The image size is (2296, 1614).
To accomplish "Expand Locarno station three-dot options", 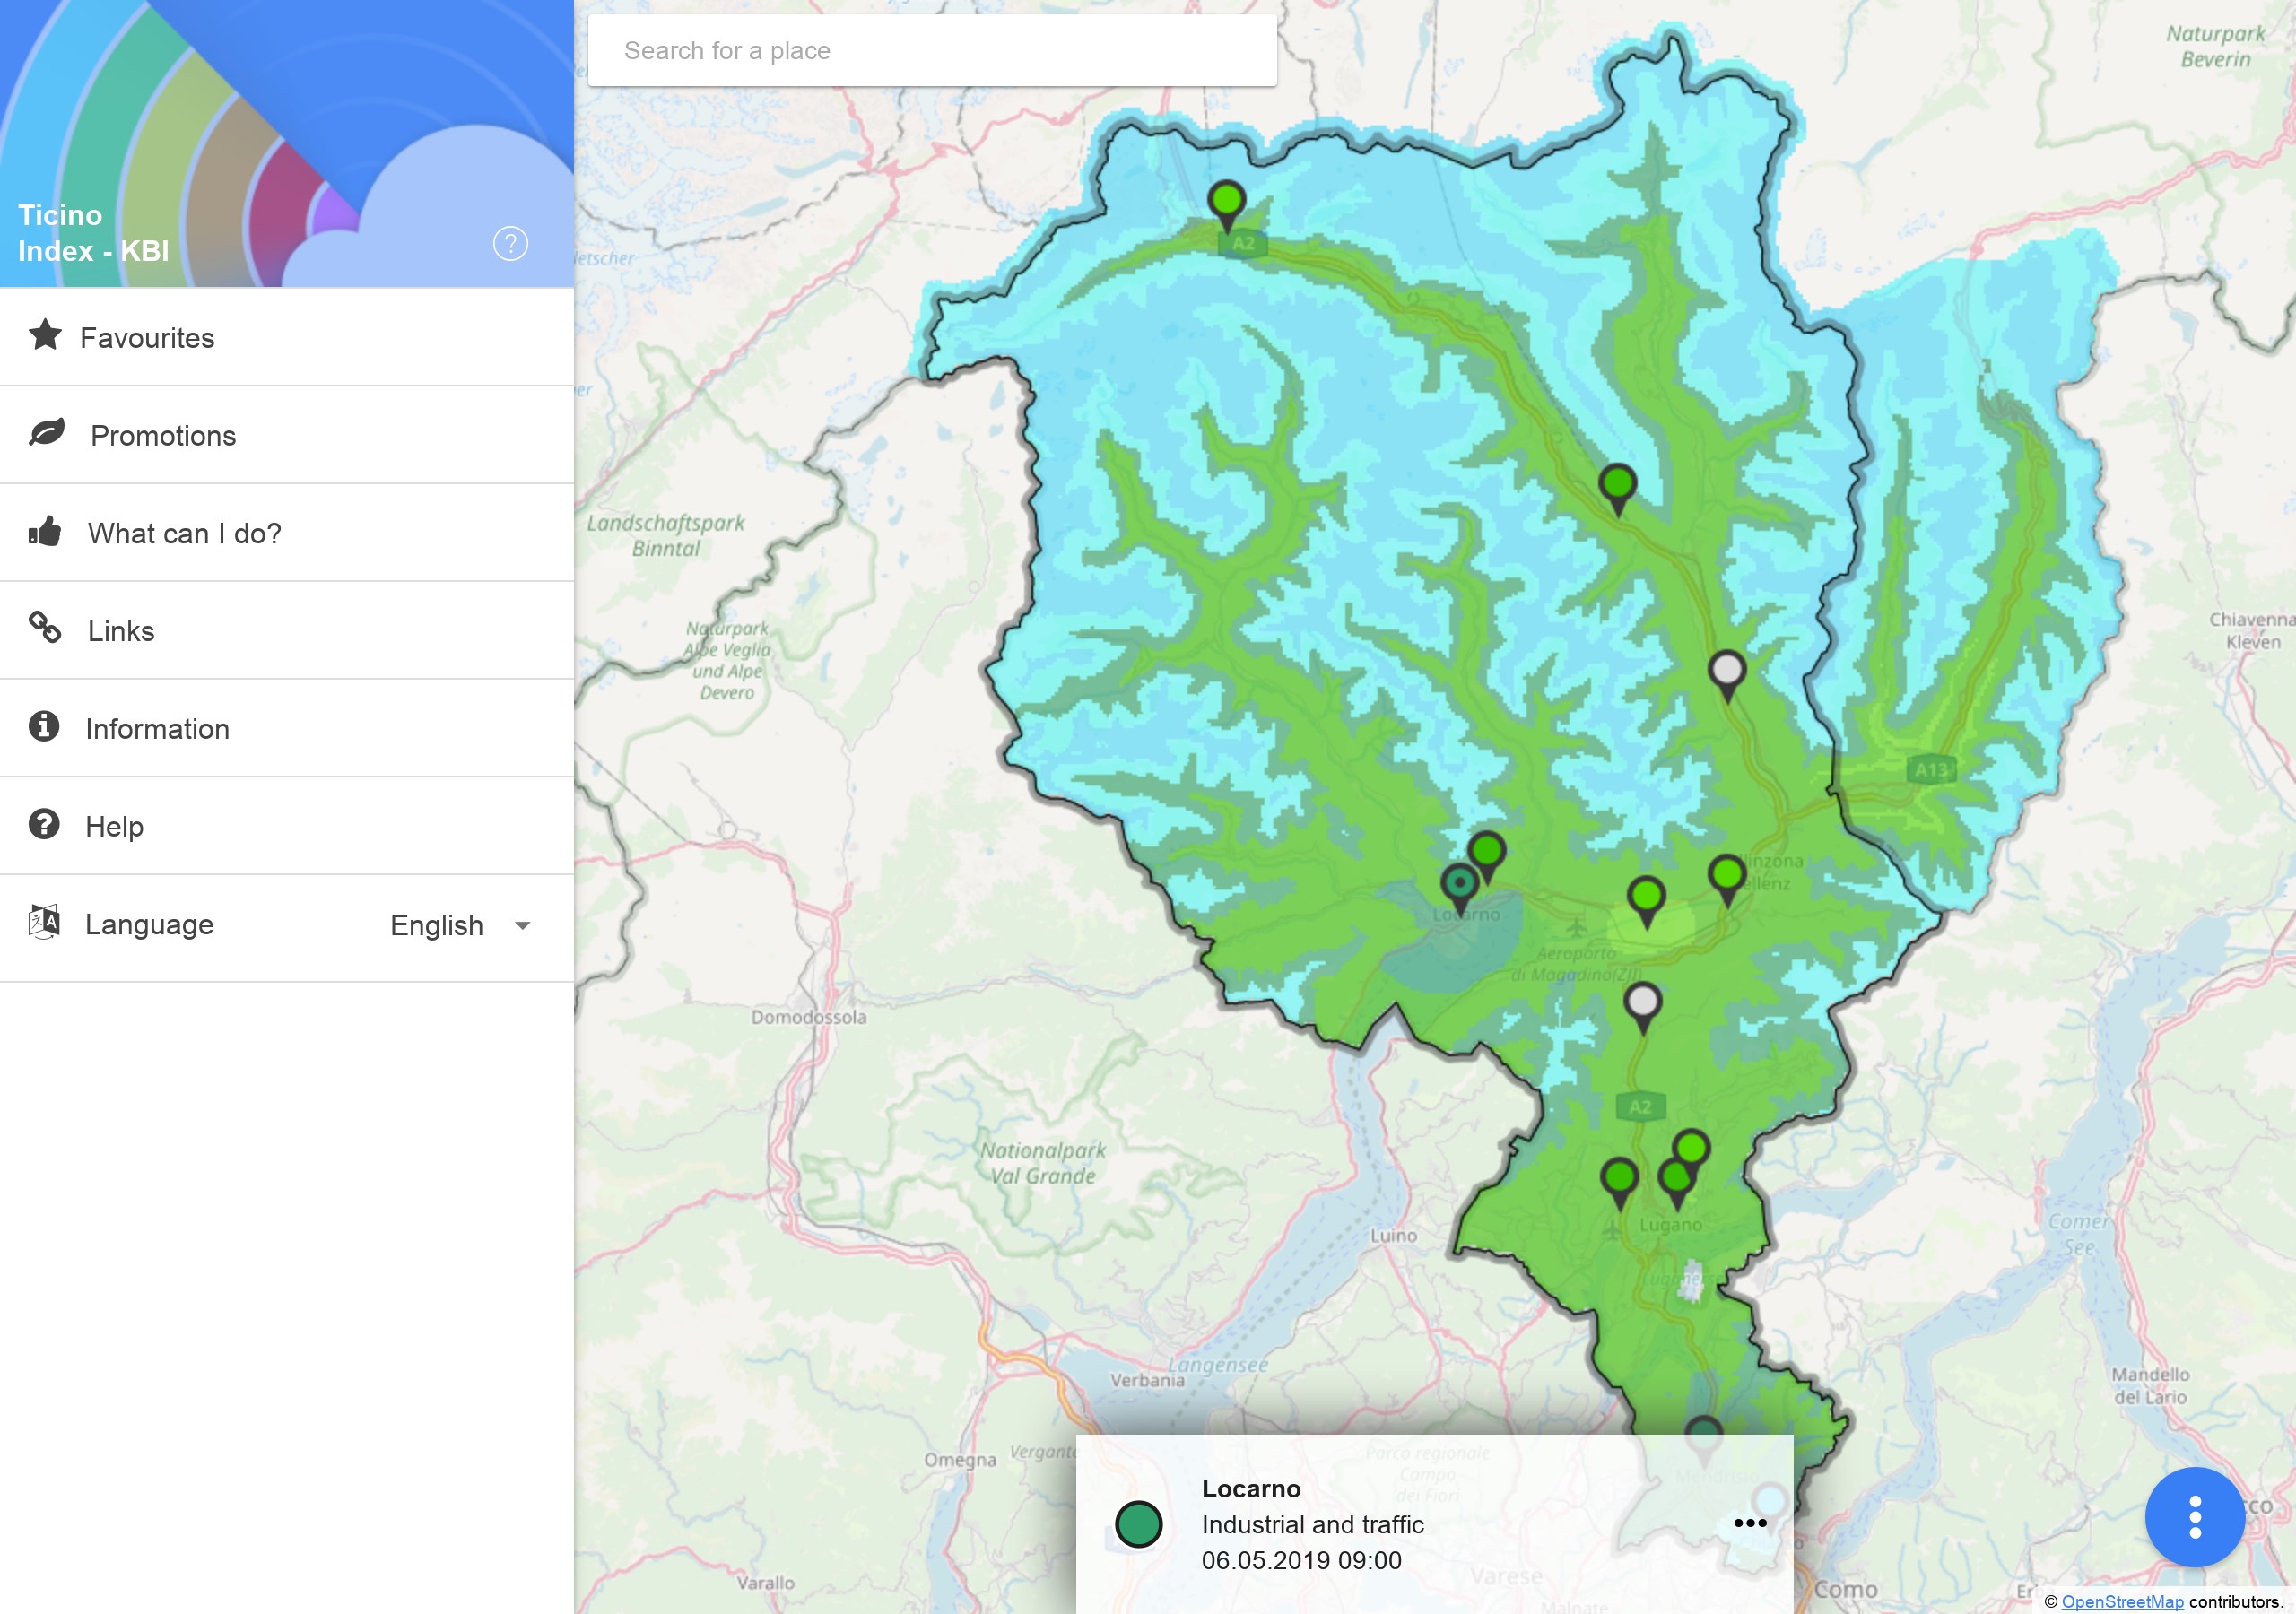I will 1750,1523.
